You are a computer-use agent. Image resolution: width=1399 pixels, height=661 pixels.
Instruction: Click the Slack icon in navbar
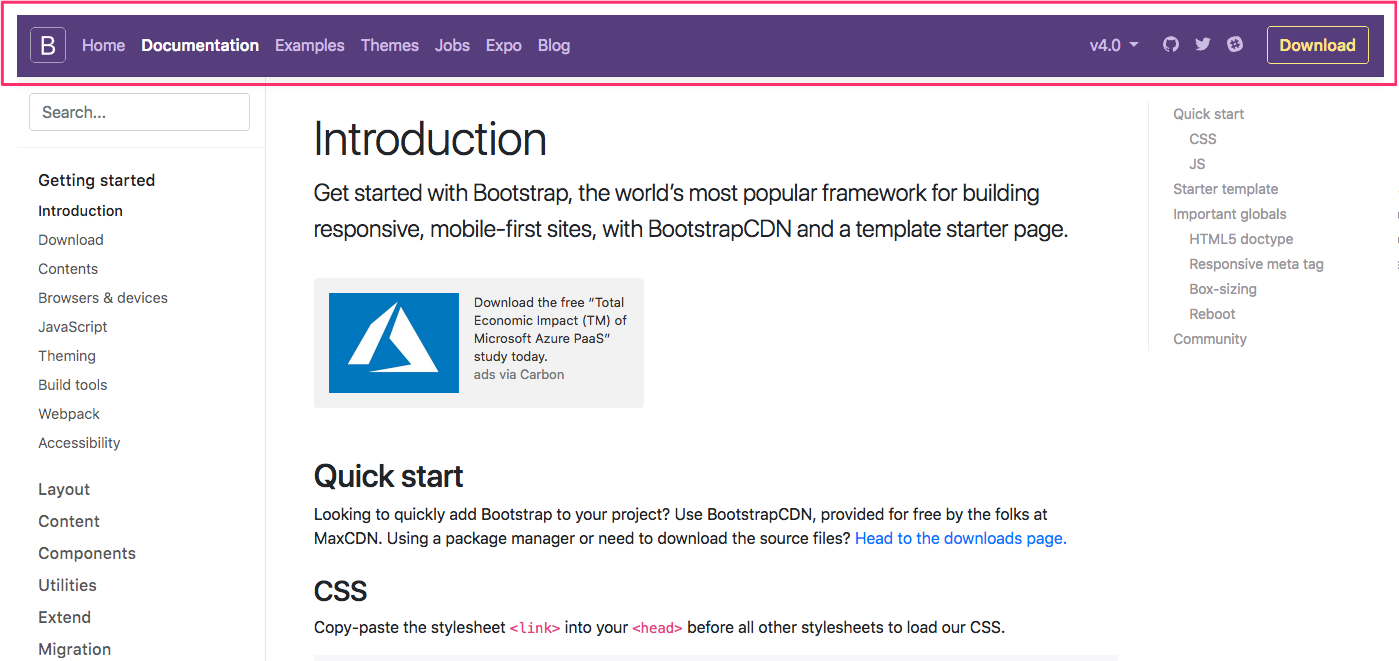click(x=1235, y=45)
